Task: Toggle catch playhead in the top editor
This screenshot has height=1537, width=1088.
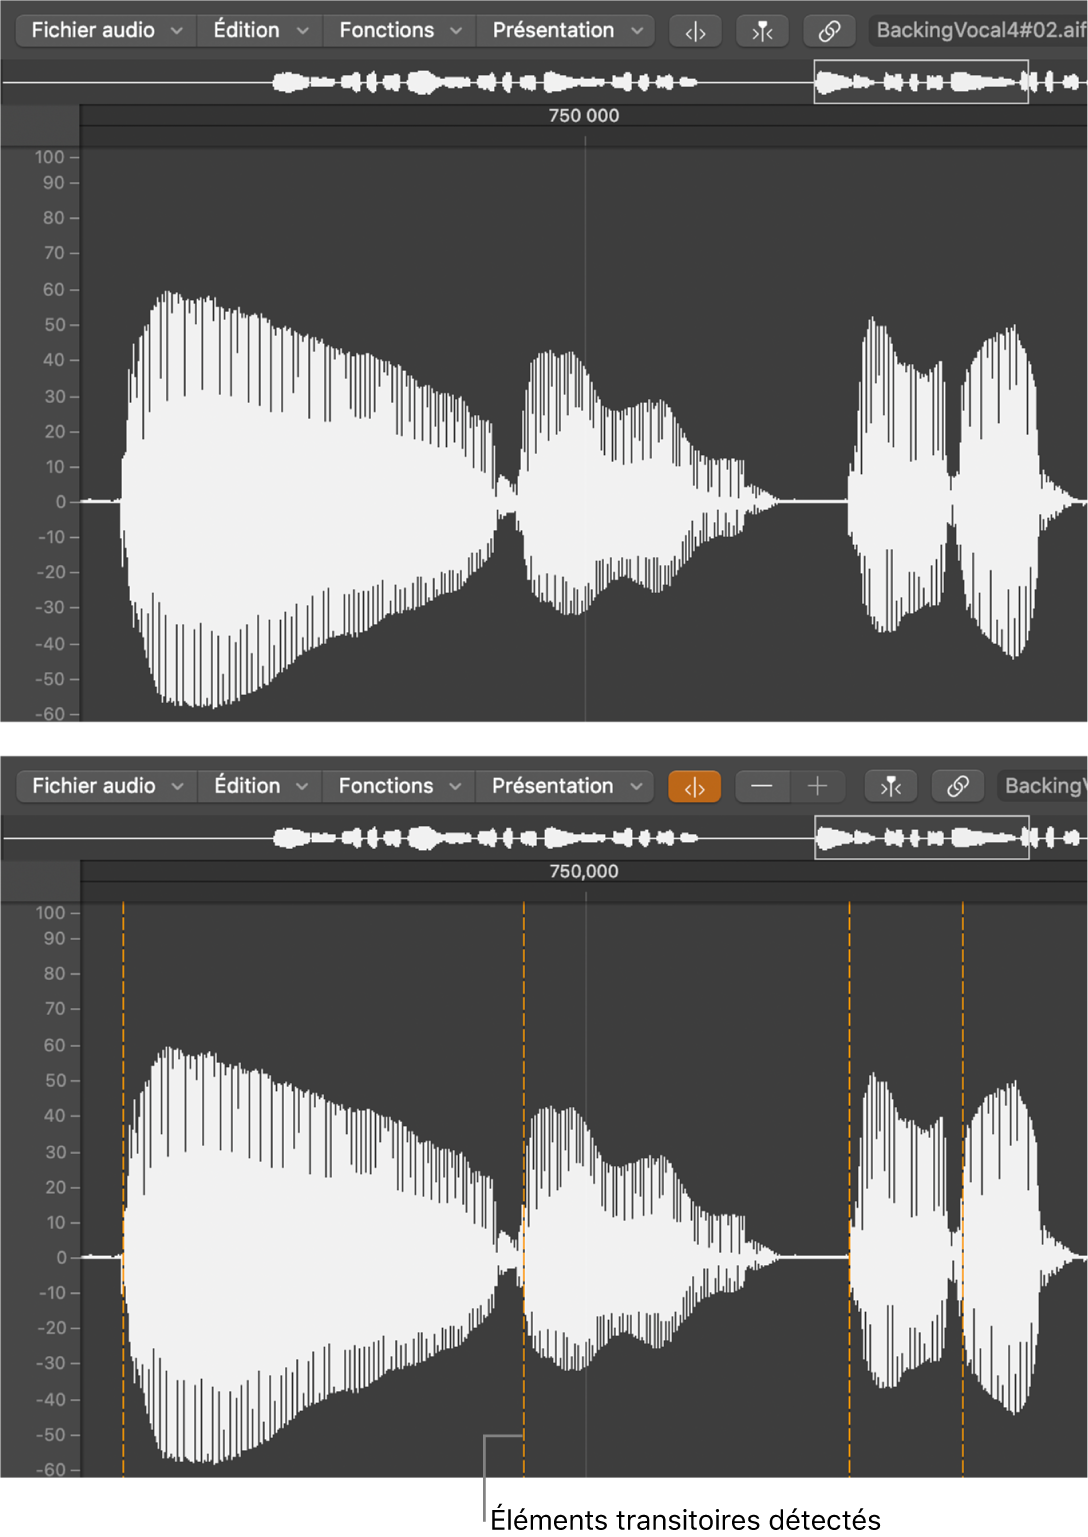Action: (762, 30)
